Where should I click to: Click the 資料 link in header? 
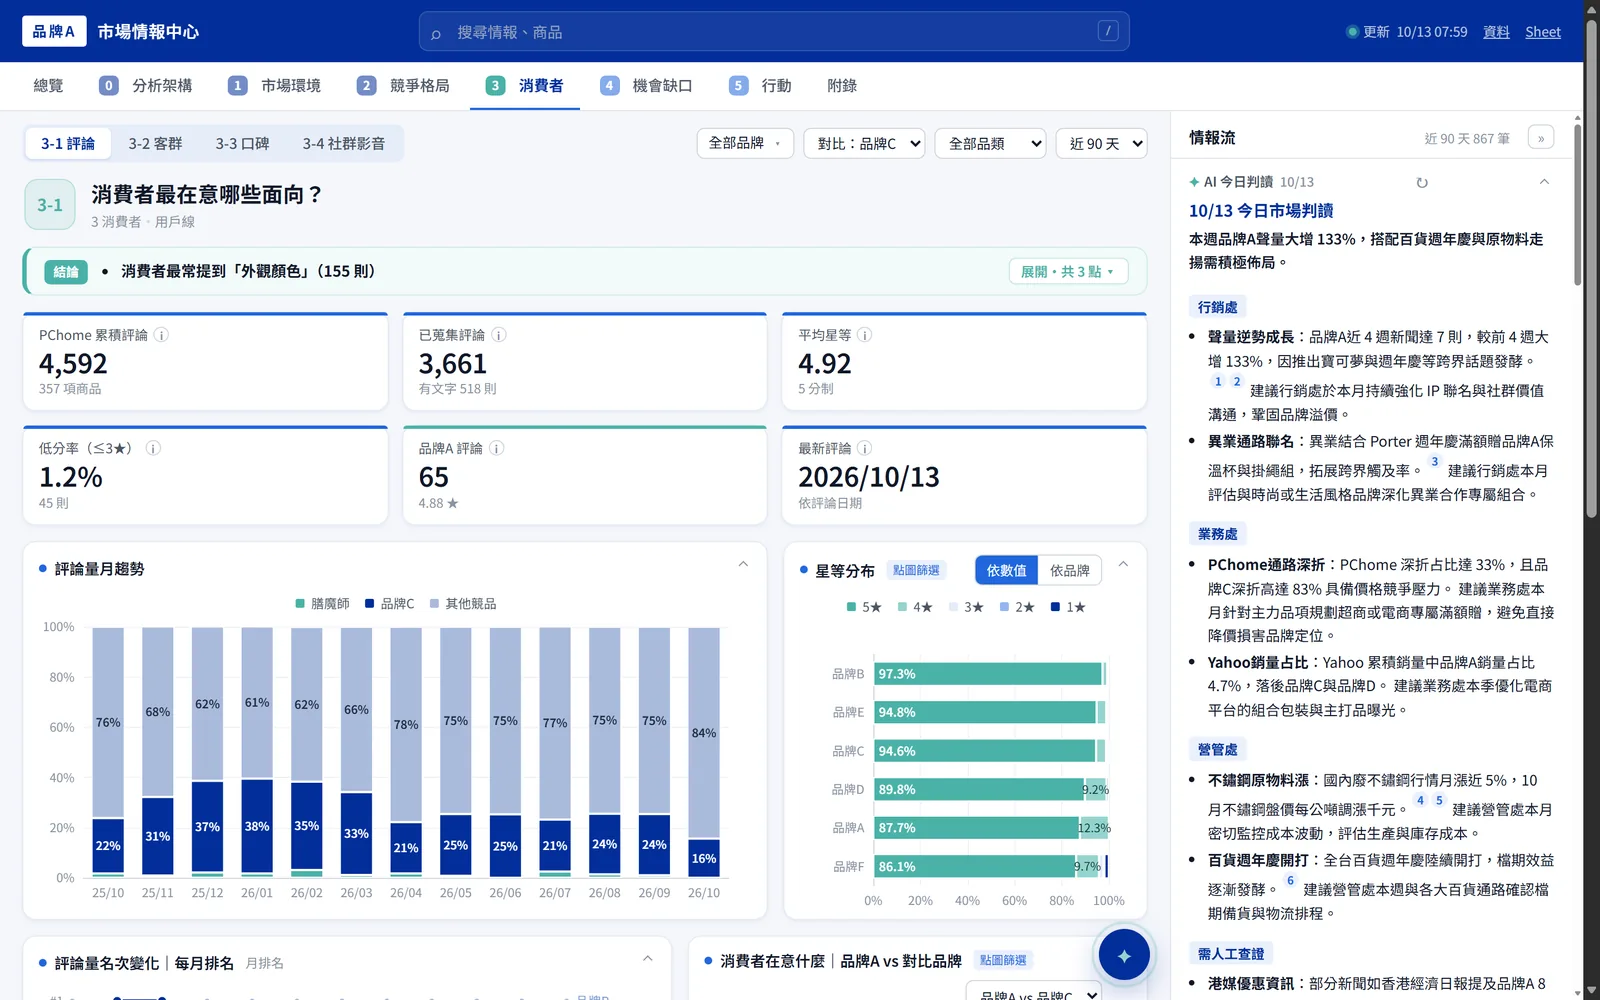pyautogui.click(x=1496, y=32)
